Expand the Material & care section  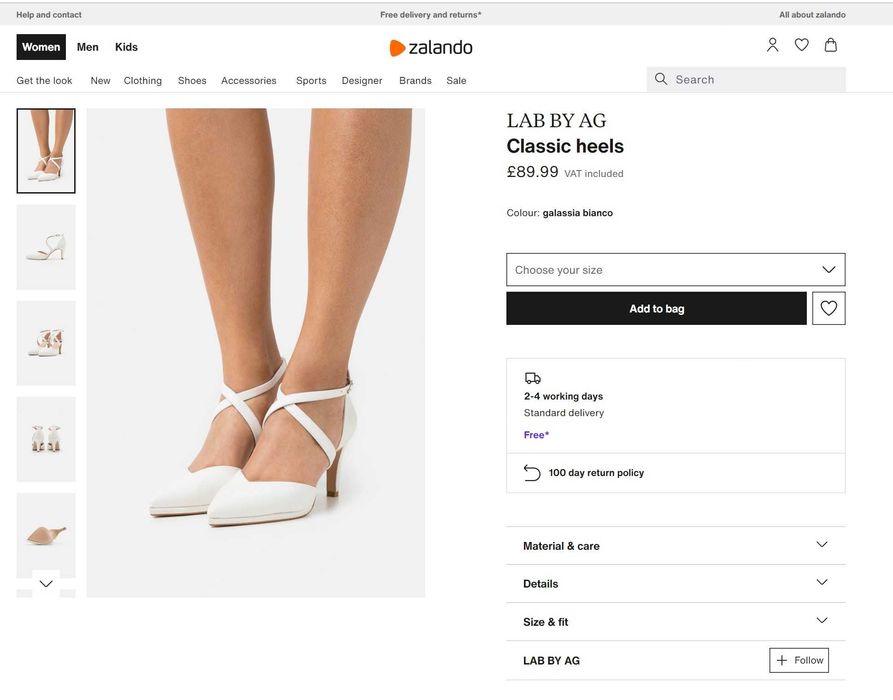coord(675,546)
